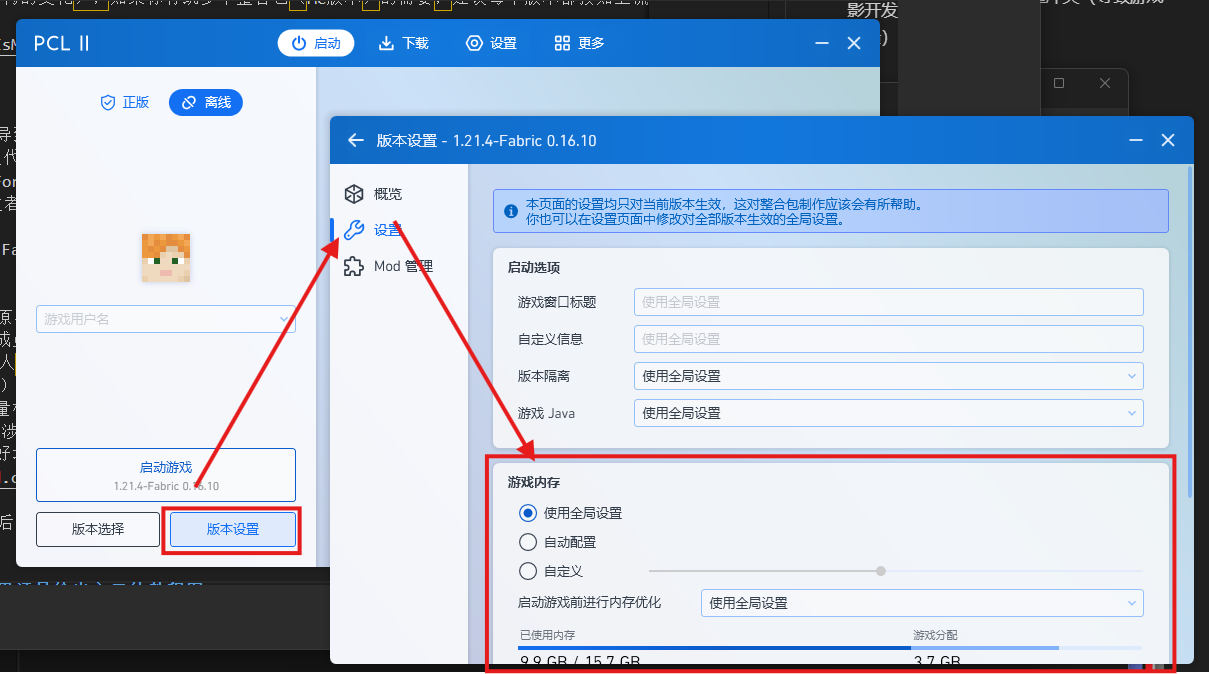Click the Mod 管理 puzzle icon
Image resolution: width=1209 pixels, height=674 pixels.
pyautogui.click(x=354, y=266)
